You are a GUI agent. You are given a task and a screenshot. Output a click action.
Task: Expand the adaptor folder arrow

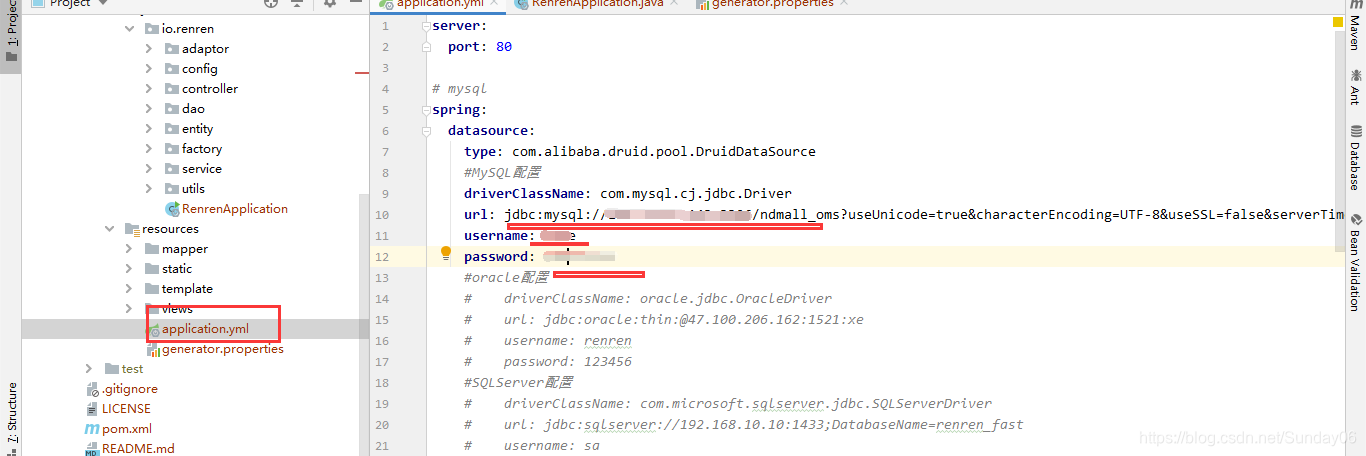coord(149,49)
